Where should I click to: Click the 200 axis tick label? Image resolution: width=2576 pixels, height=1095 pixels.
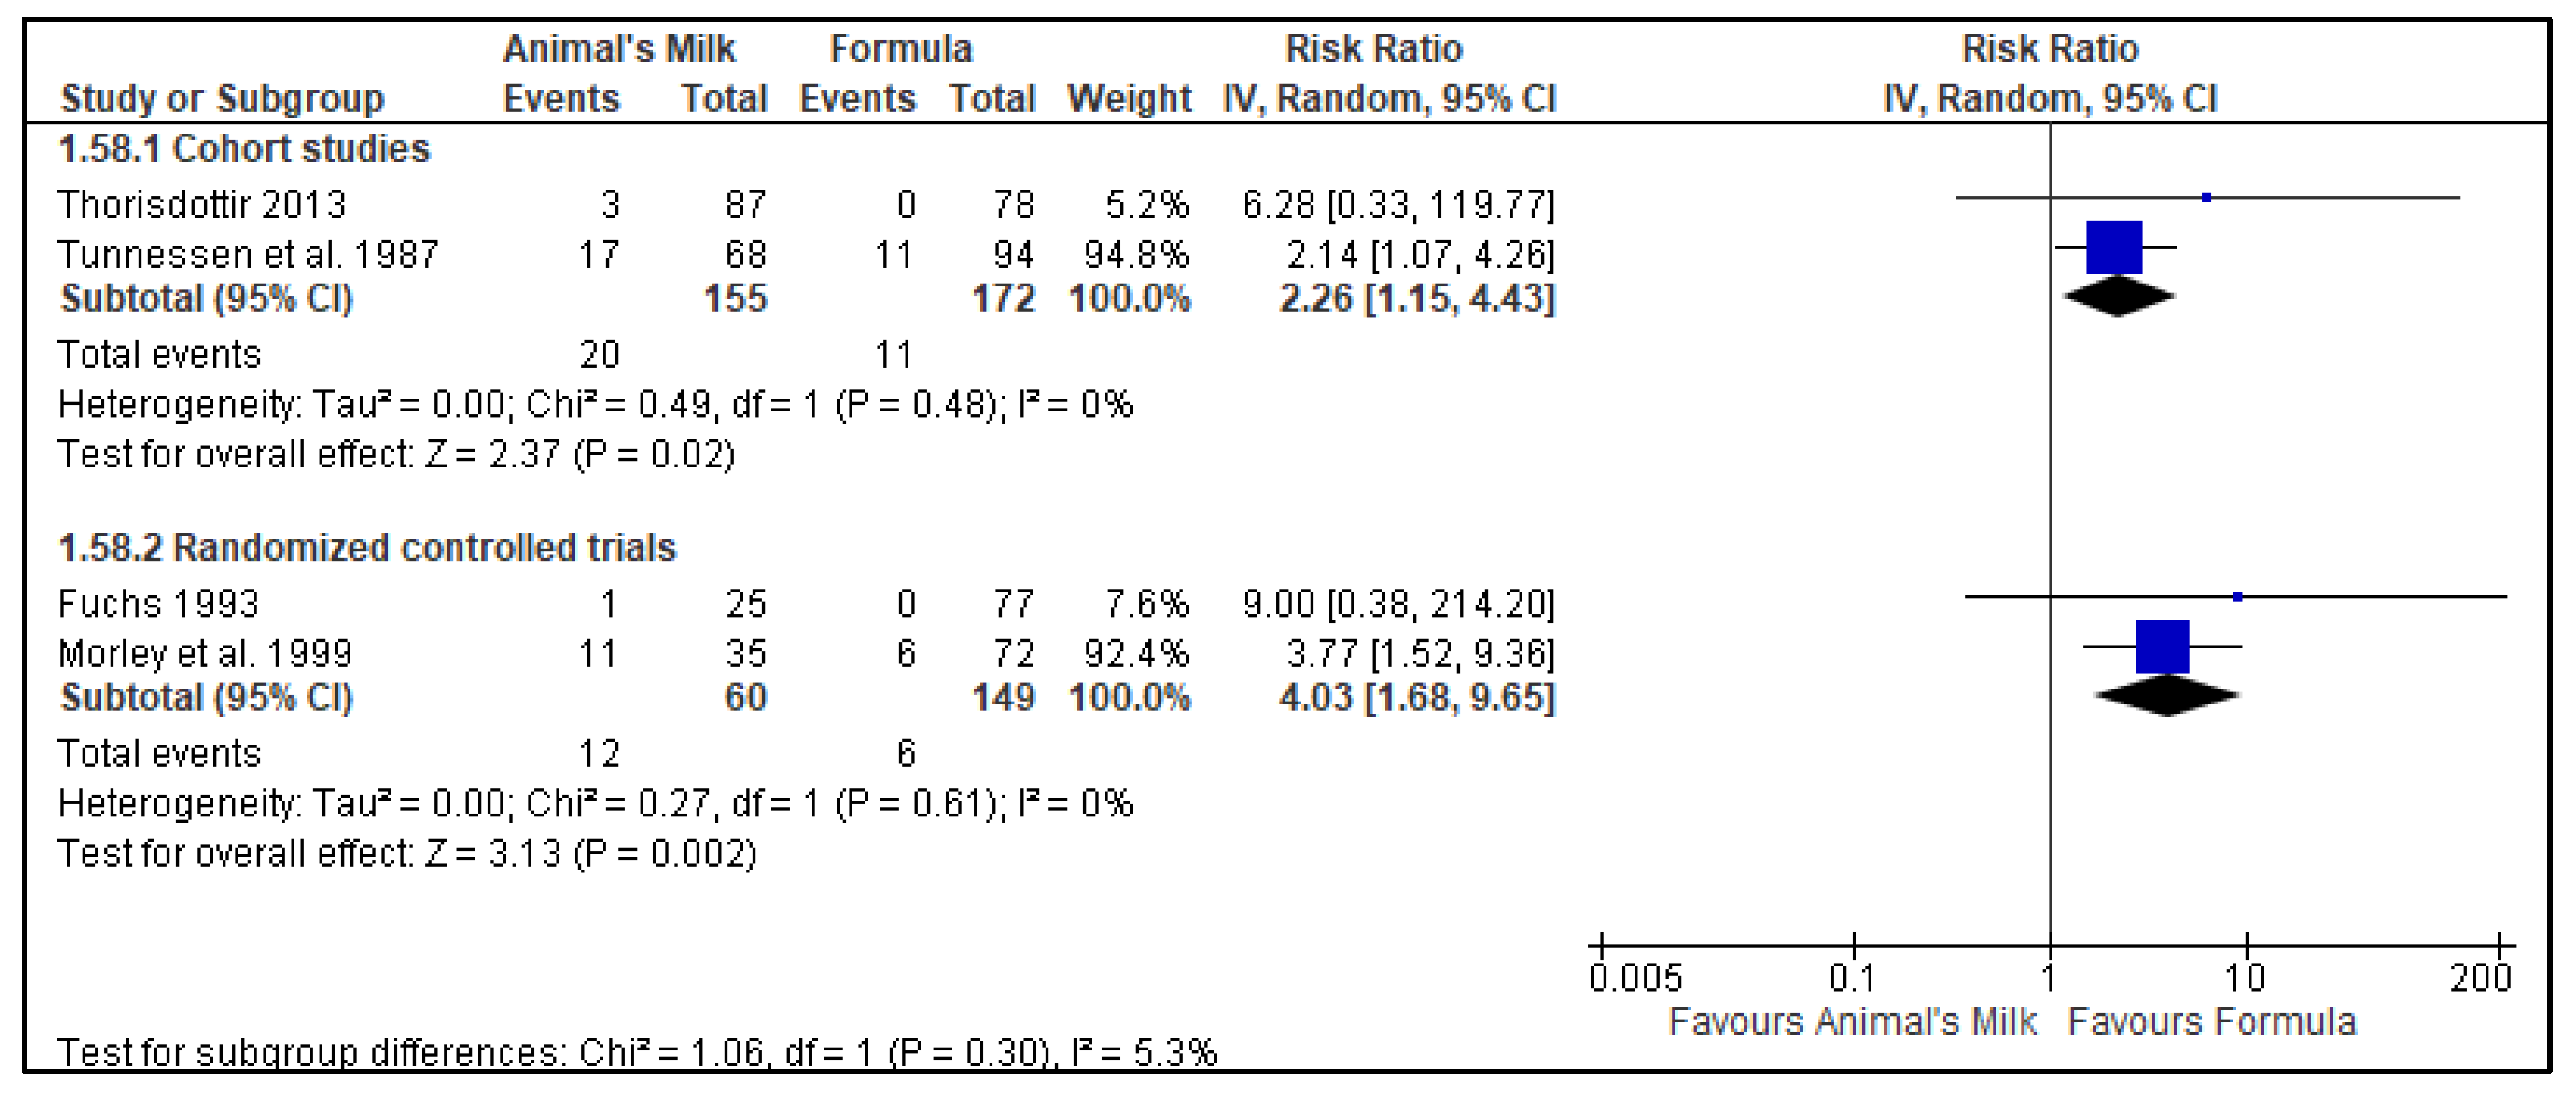[x=2479, y=977]
